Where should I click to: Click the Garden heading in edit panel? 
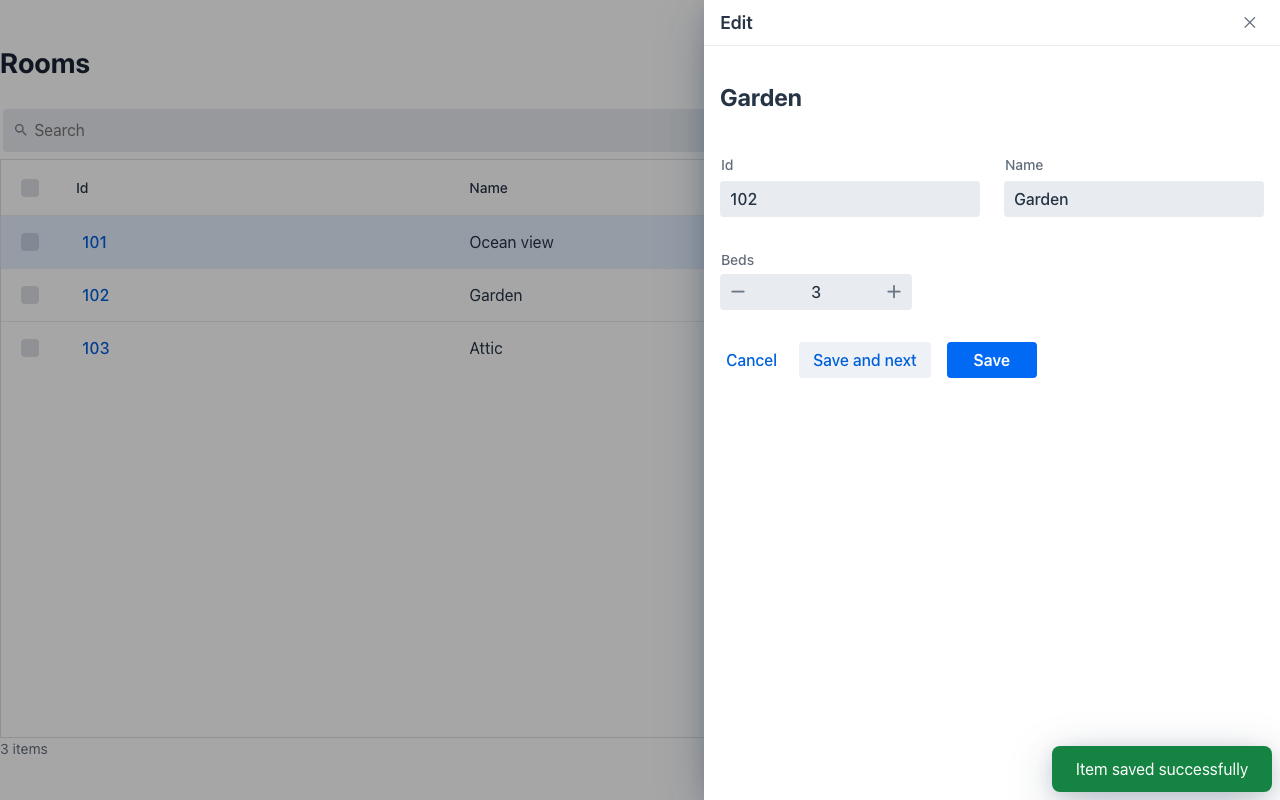coord(761,98)
